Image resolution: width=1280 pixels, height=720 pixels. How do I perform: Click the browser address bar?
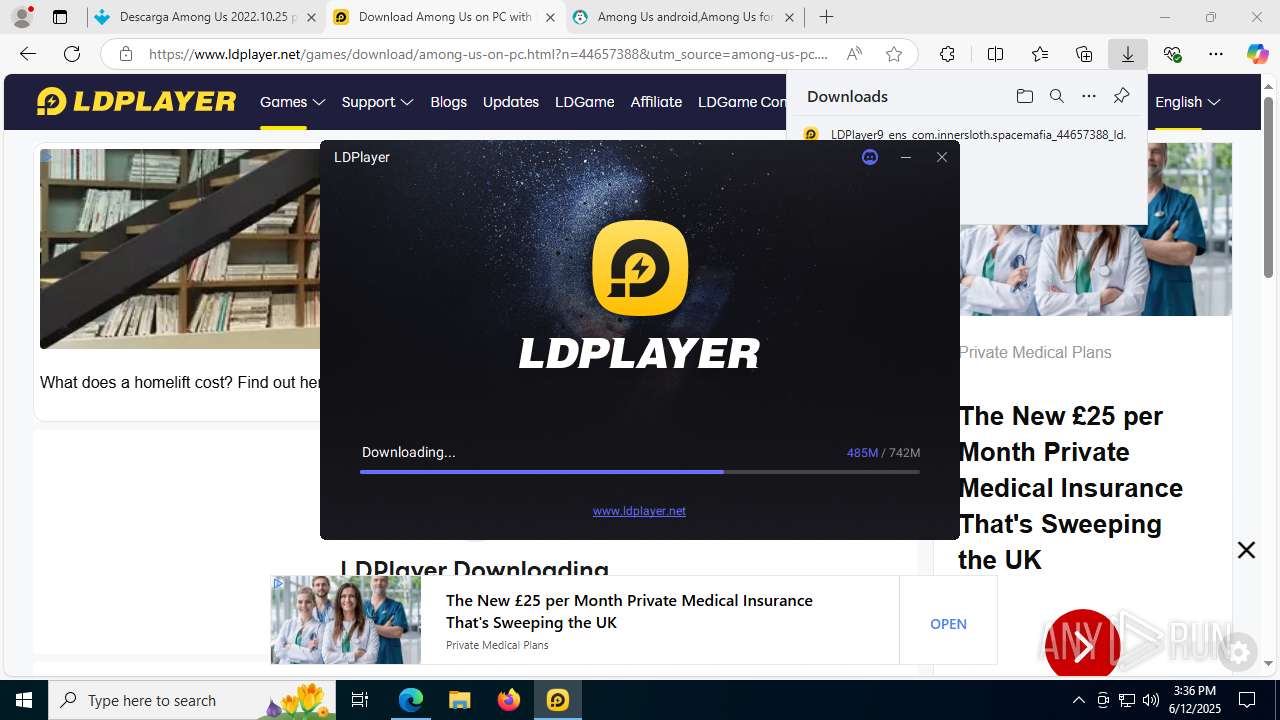(490, 54)
